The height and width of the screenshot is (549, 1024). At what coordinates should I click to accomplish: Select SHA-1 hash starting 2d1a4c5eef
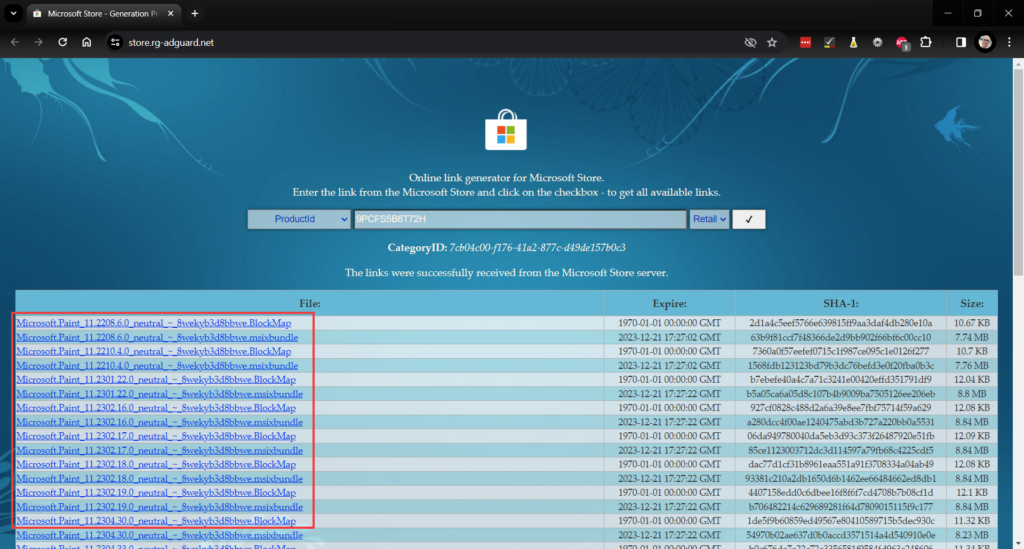pos(840,323)
